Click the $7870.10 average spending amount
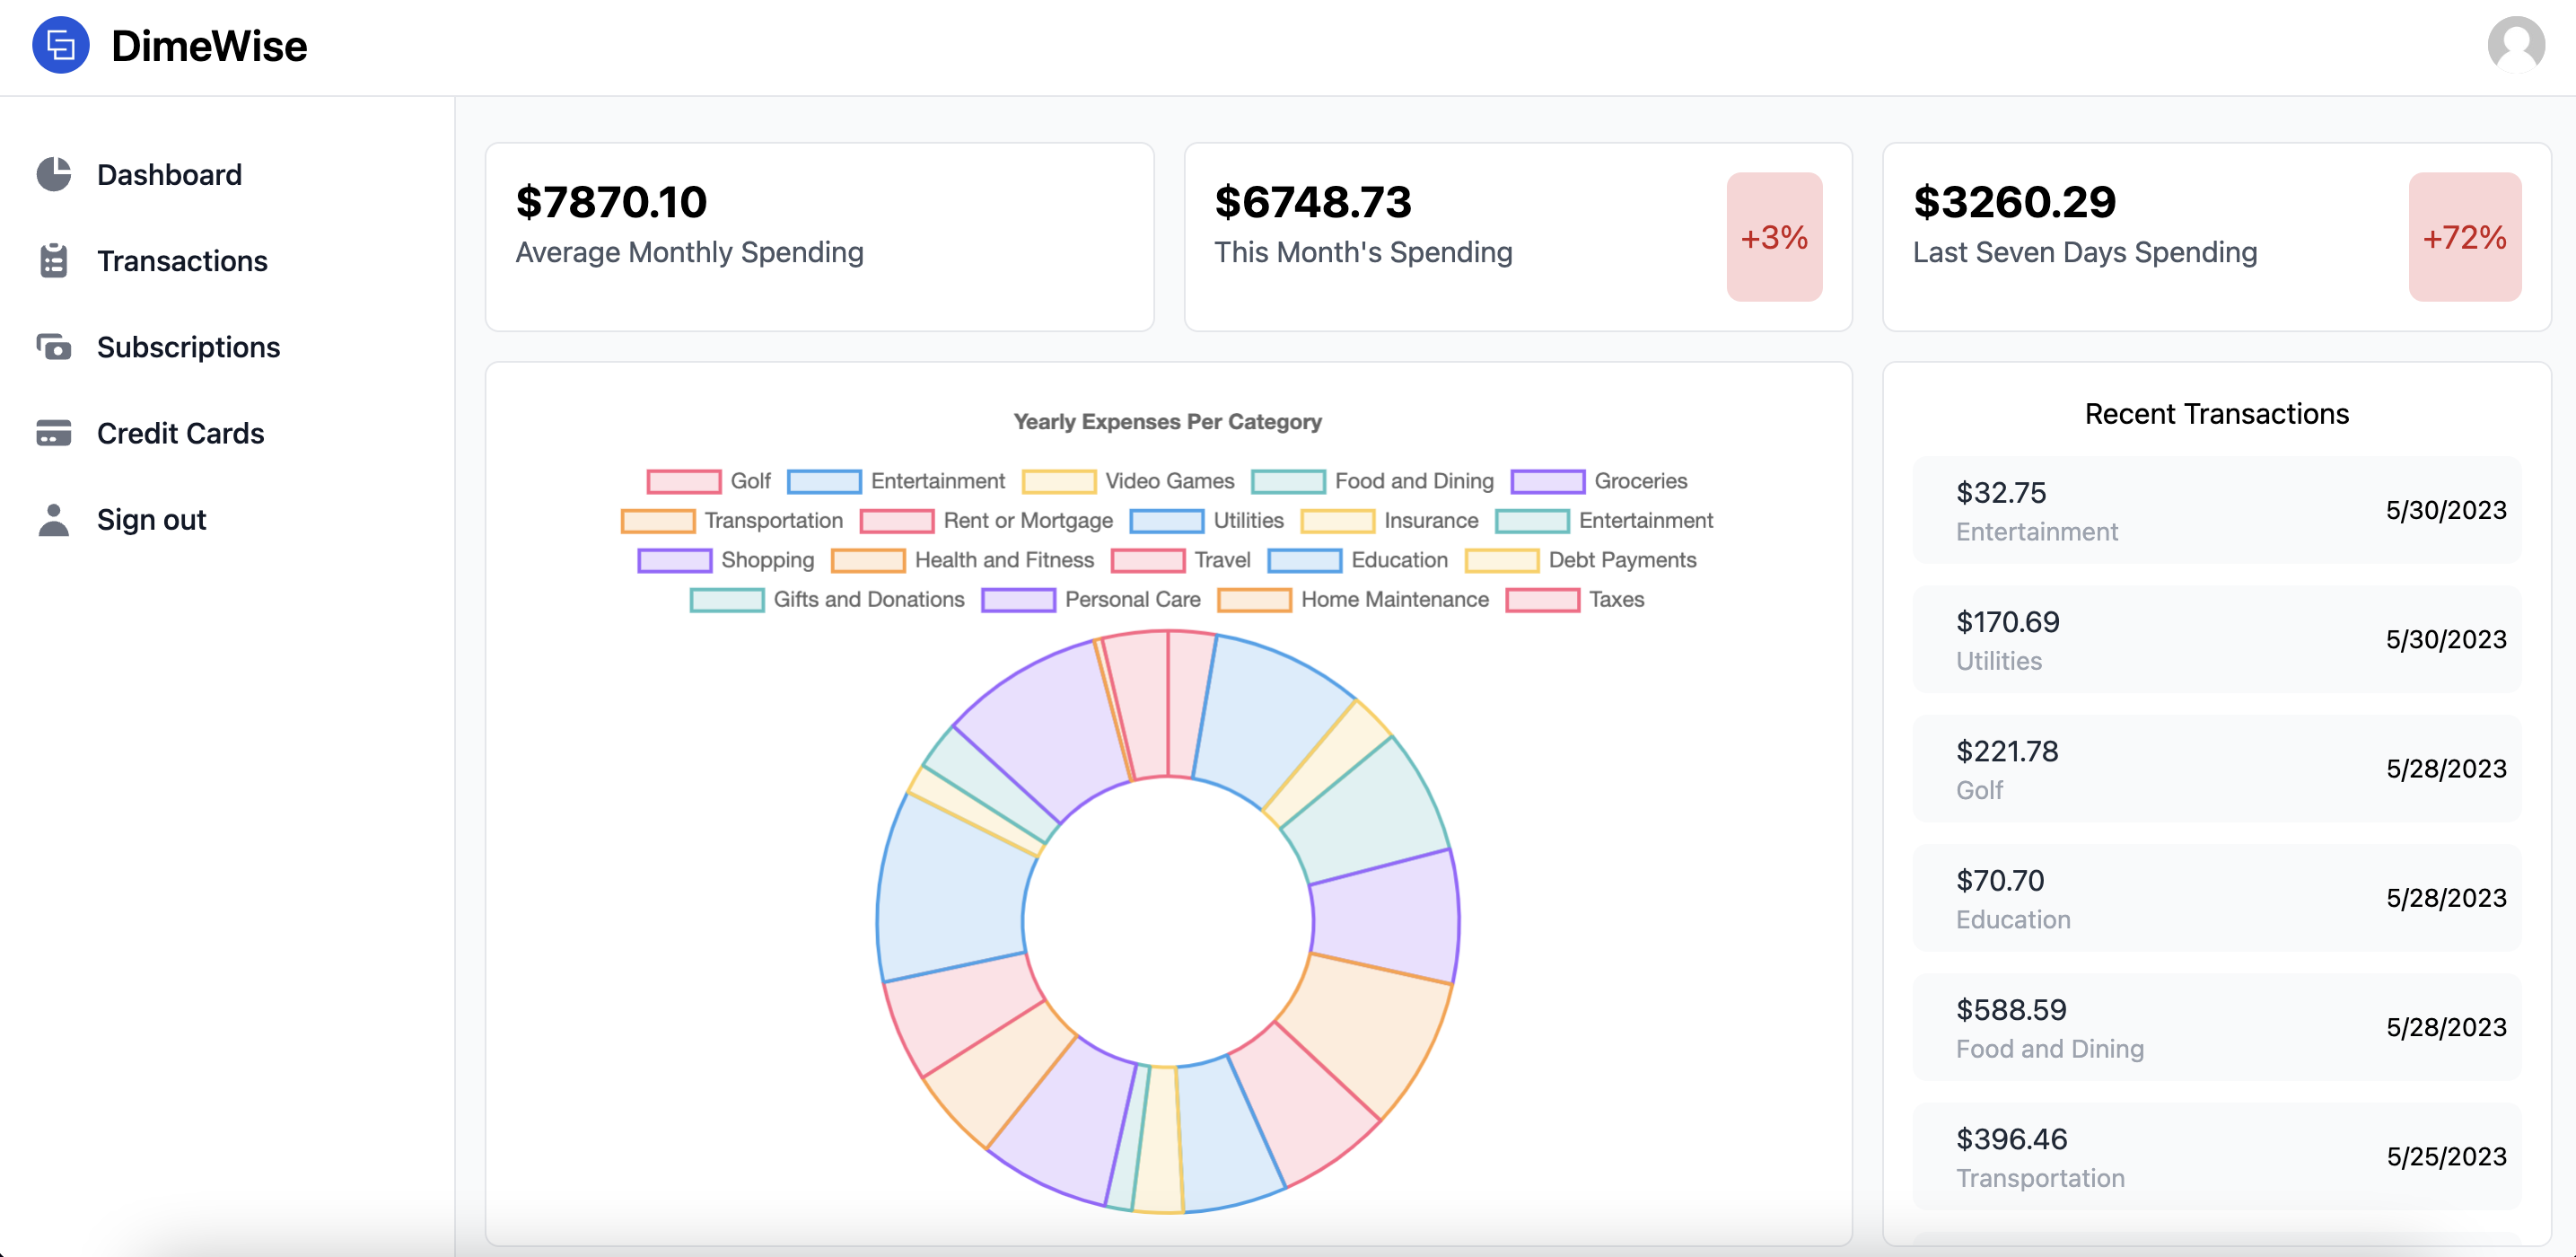This screenshot has height=1257, width=2576. click(x=611, y=202)
